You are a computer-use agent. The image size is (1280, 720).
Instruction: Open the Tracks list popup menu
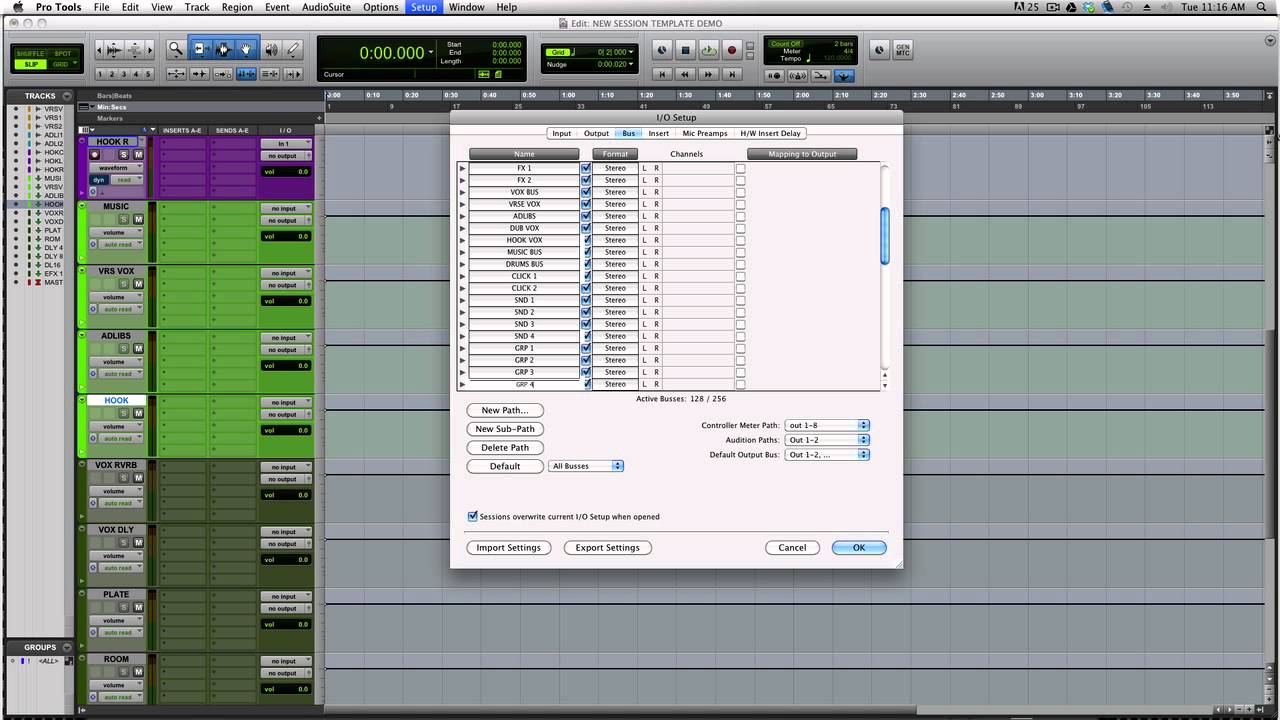pos(66,96)
